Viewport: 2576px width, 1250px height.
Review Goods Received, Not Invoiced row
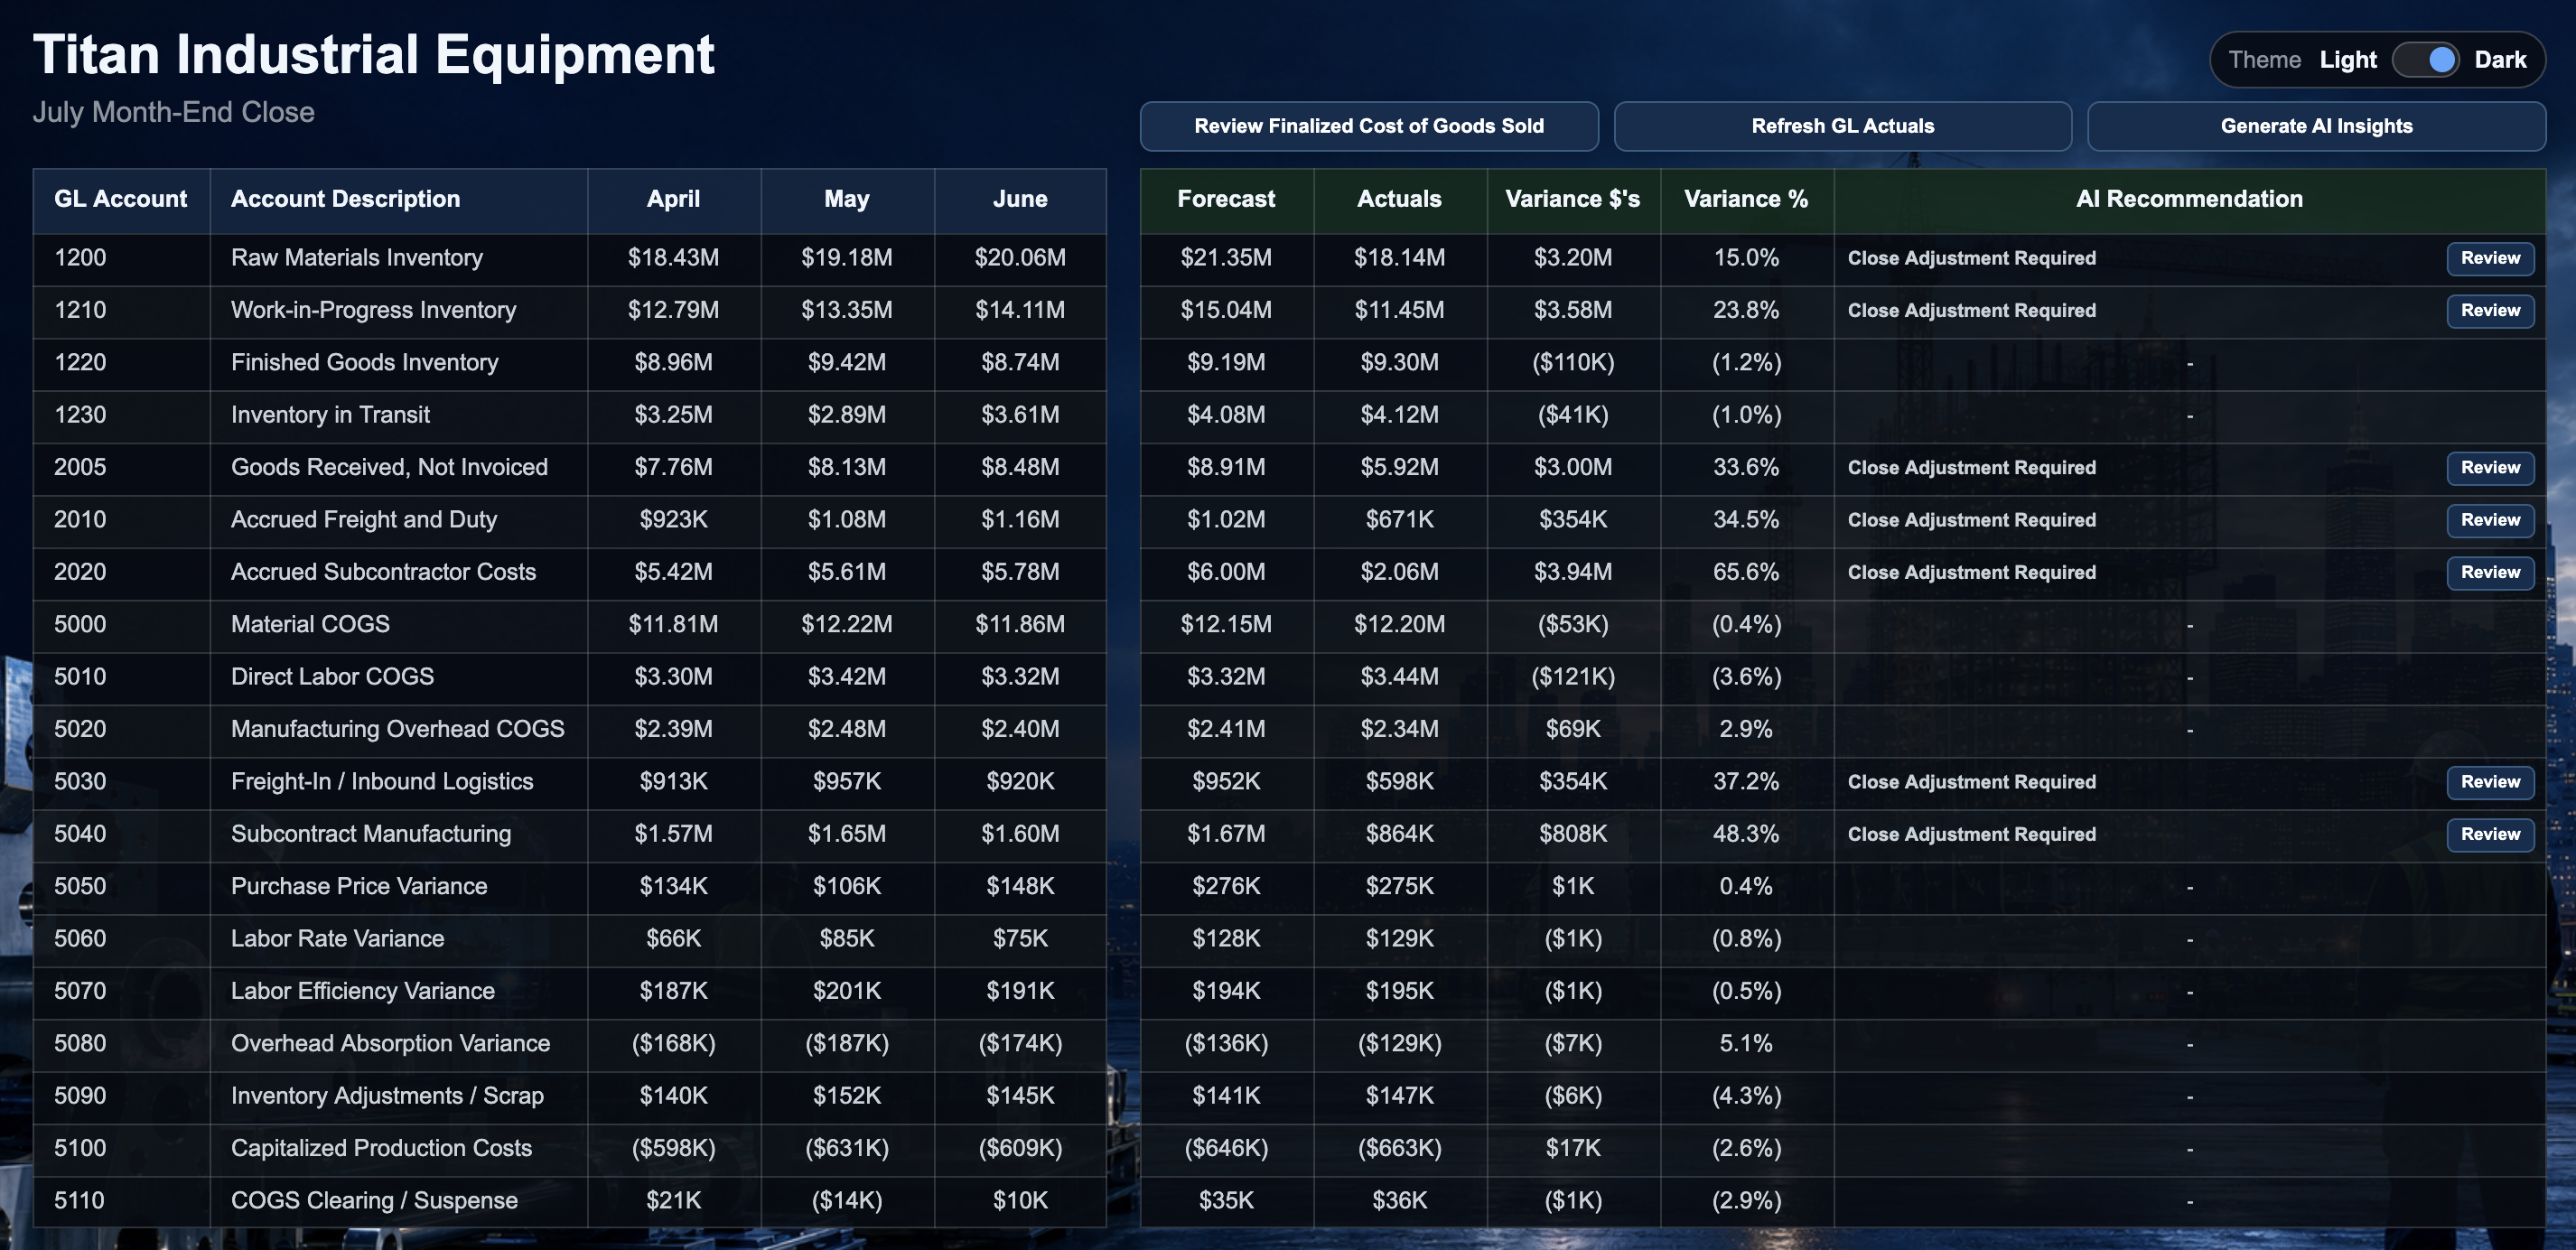click(2490, 467)
